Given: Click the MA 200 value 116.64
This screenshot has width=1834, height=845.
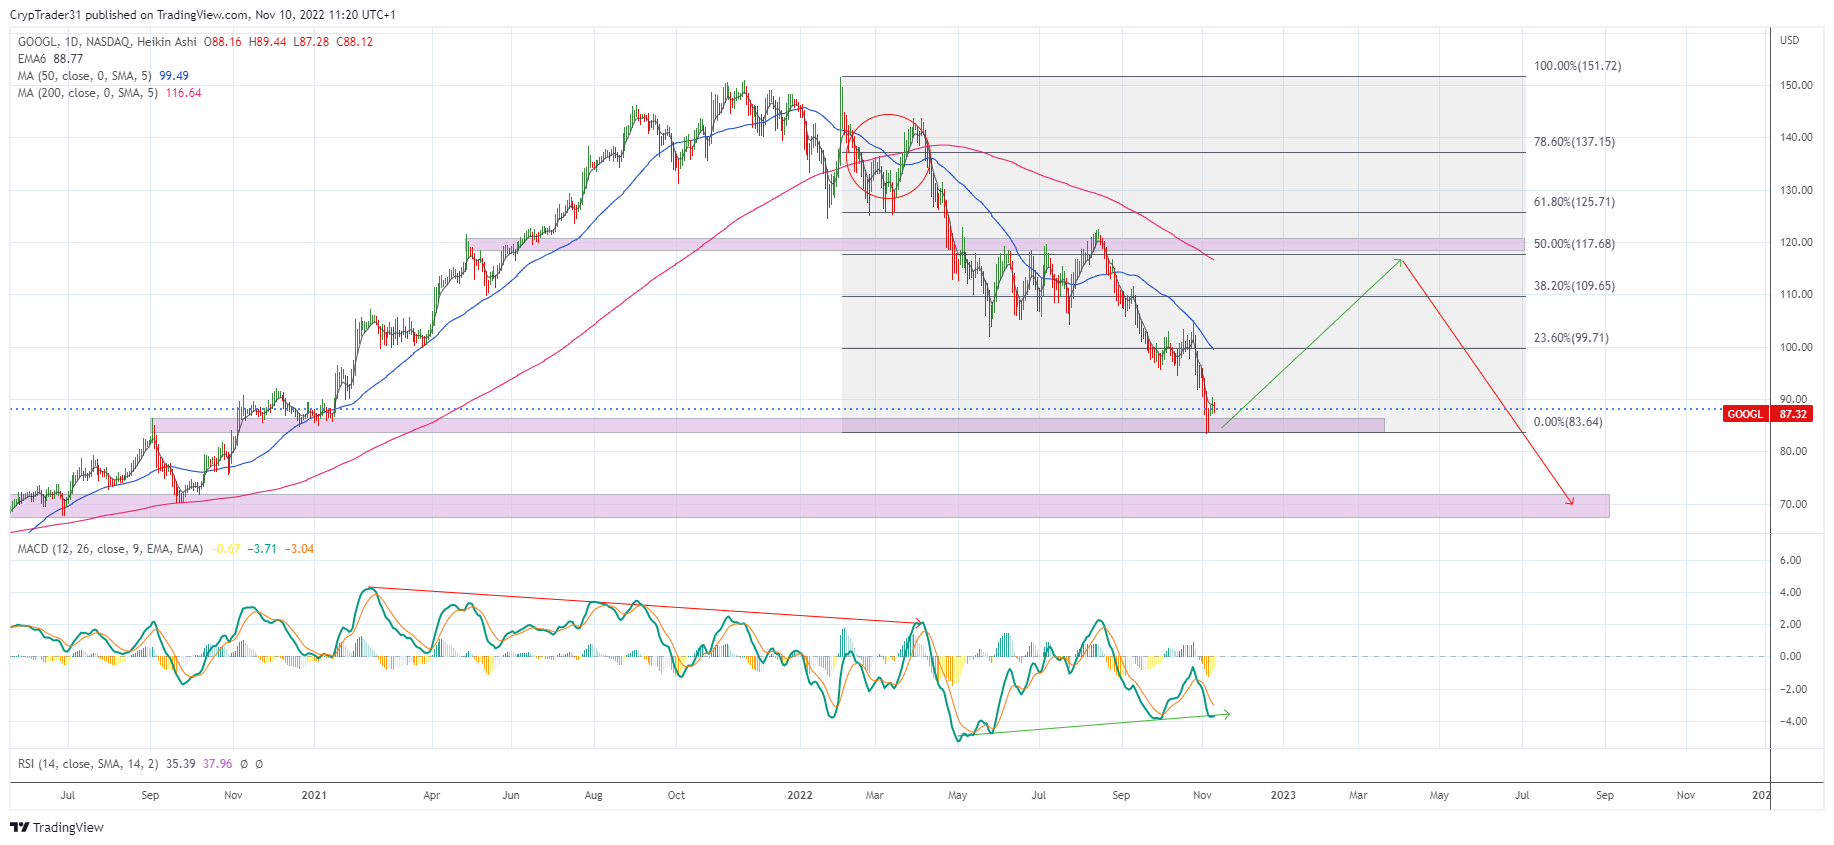Looking at the screenshot, I should 183,93.
